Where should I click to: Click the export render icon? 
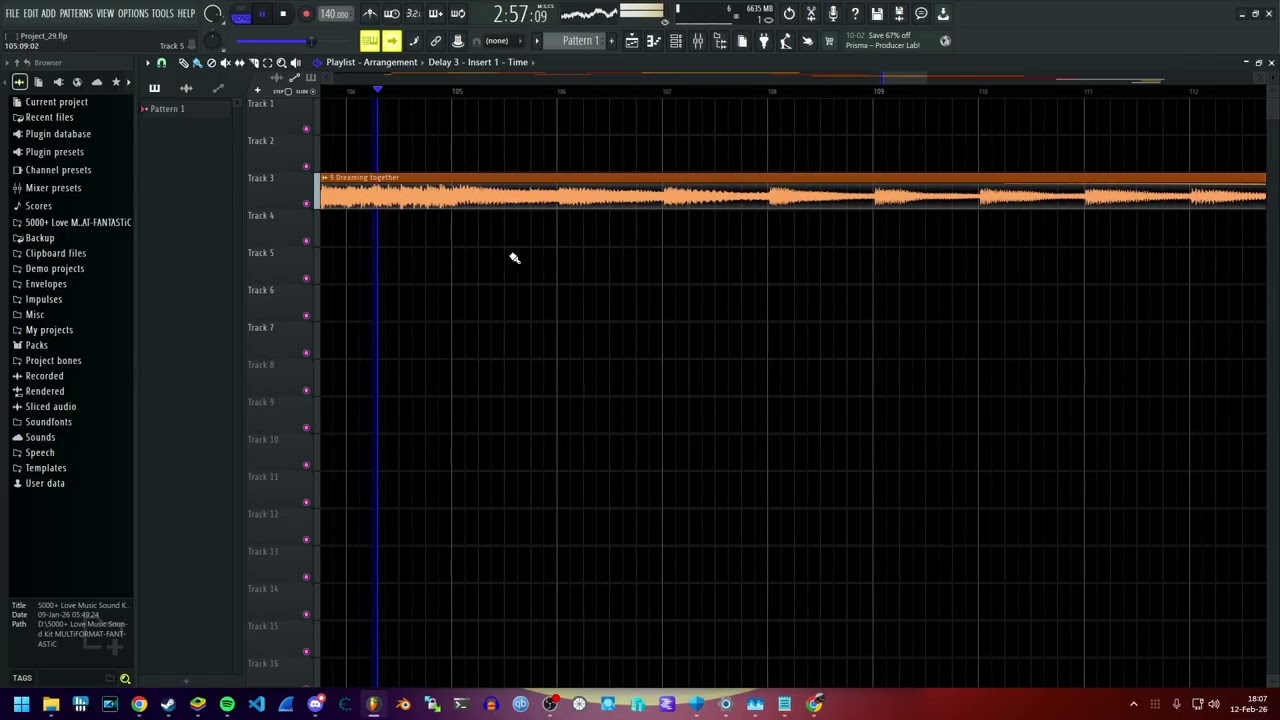(x=899, y=14)
